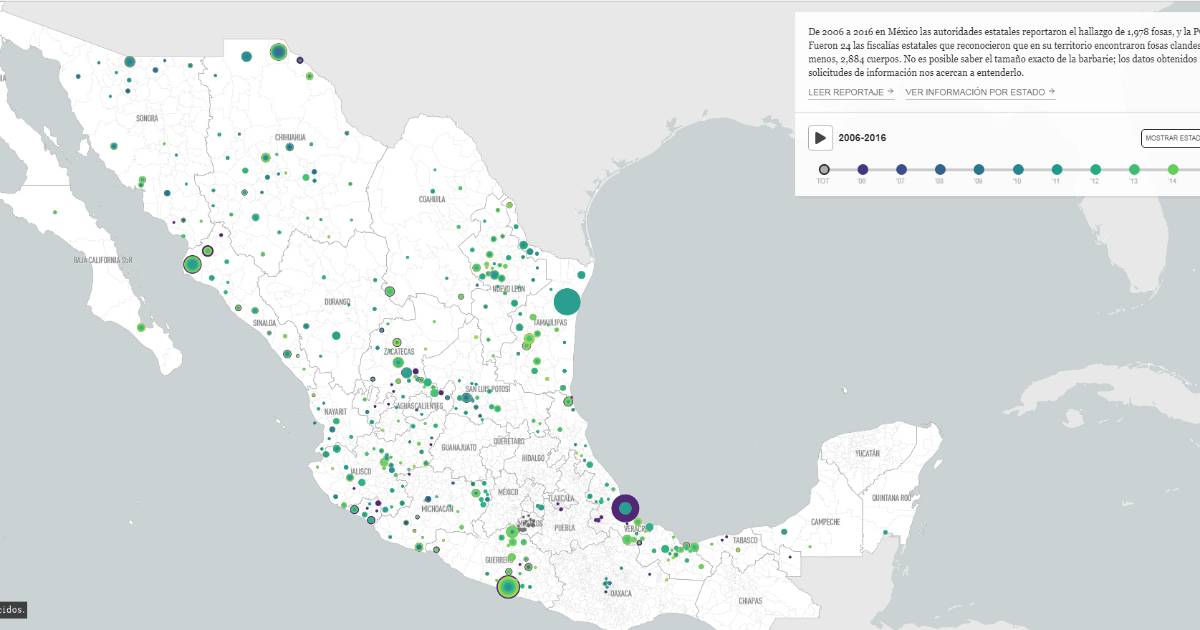Select the TOT total marker on the timeline
Viewport: 1200px width, 630px height.
point(823,170)
